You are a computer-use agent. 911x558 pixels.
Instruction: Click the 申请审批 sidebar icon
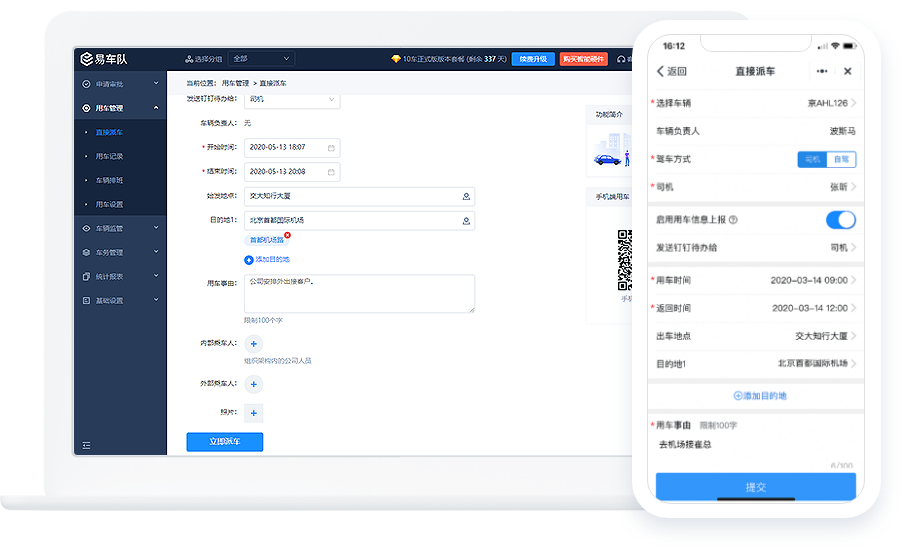pyautogui.click(x=86, y=84)
